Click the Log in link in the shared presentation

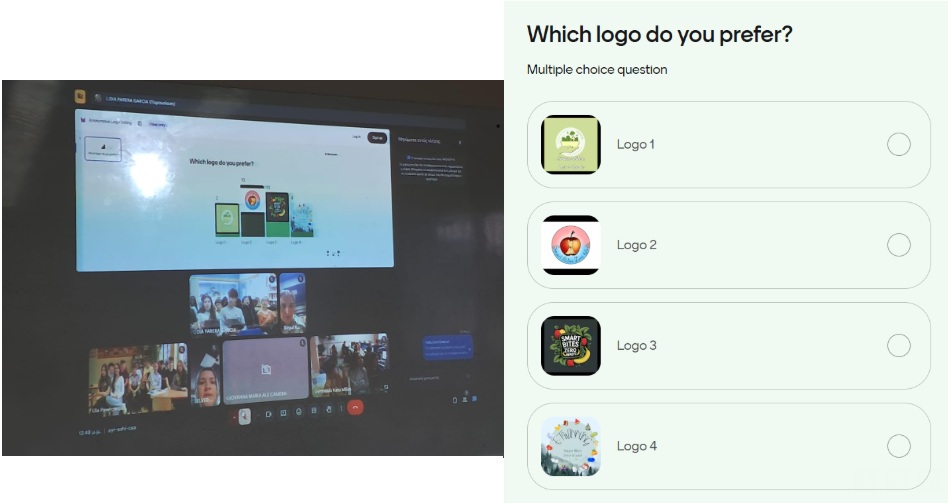point(356,137)
